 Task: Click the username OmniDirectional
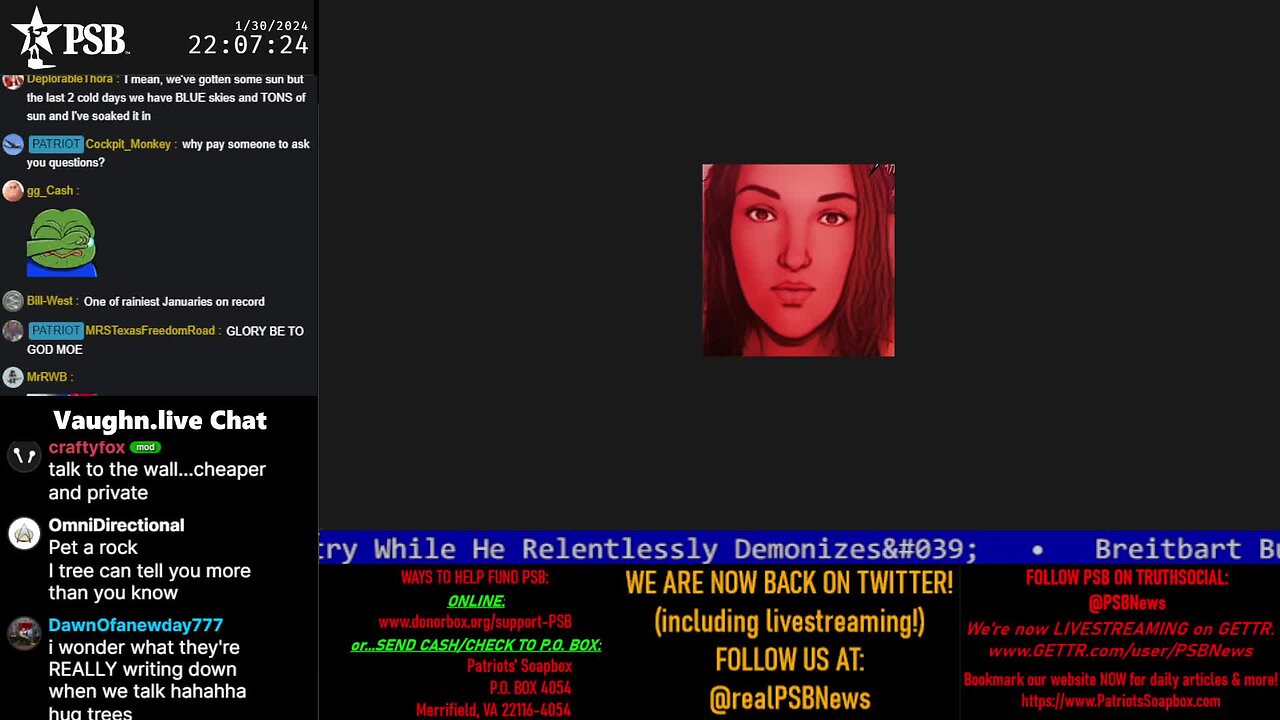pyautogui.click(x=116, y=525)
